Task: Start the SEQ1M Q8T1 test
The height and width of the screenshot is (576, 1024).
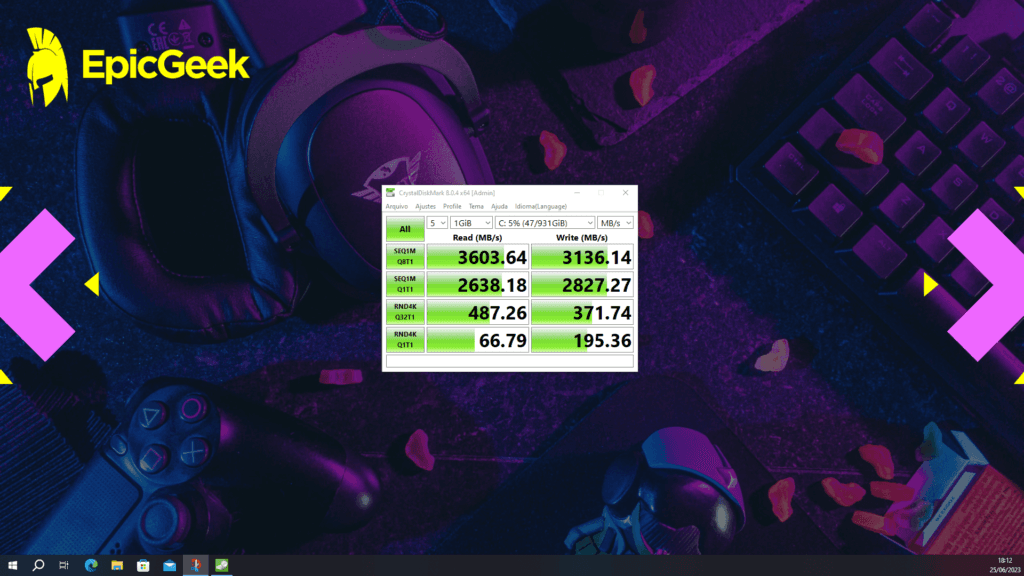Action: click(404, 256)
